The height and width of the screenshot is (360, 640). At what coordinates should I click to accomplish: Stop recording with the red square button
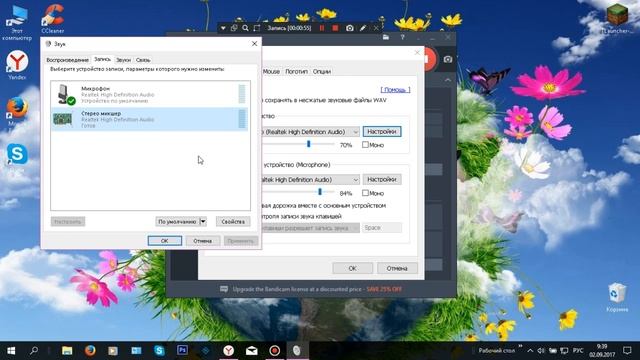pos(335,28)
